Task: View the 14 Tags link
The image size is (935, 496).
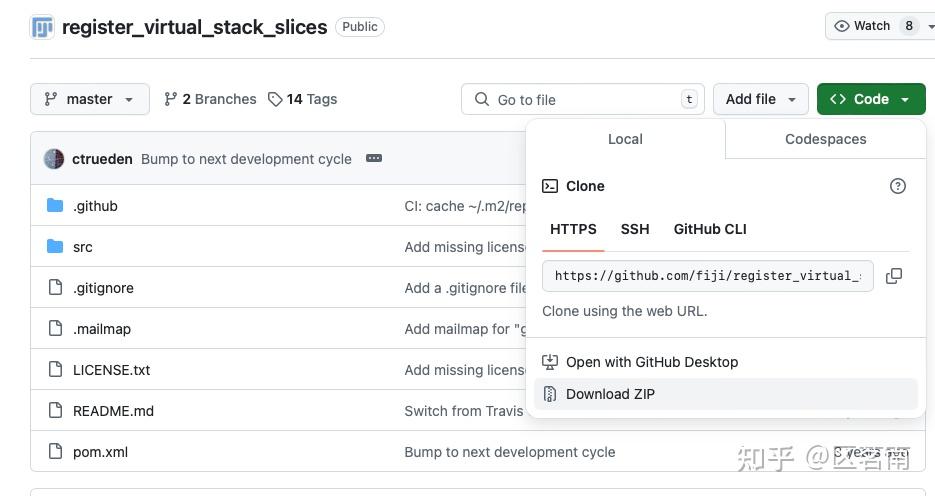Action: (303, 99)
